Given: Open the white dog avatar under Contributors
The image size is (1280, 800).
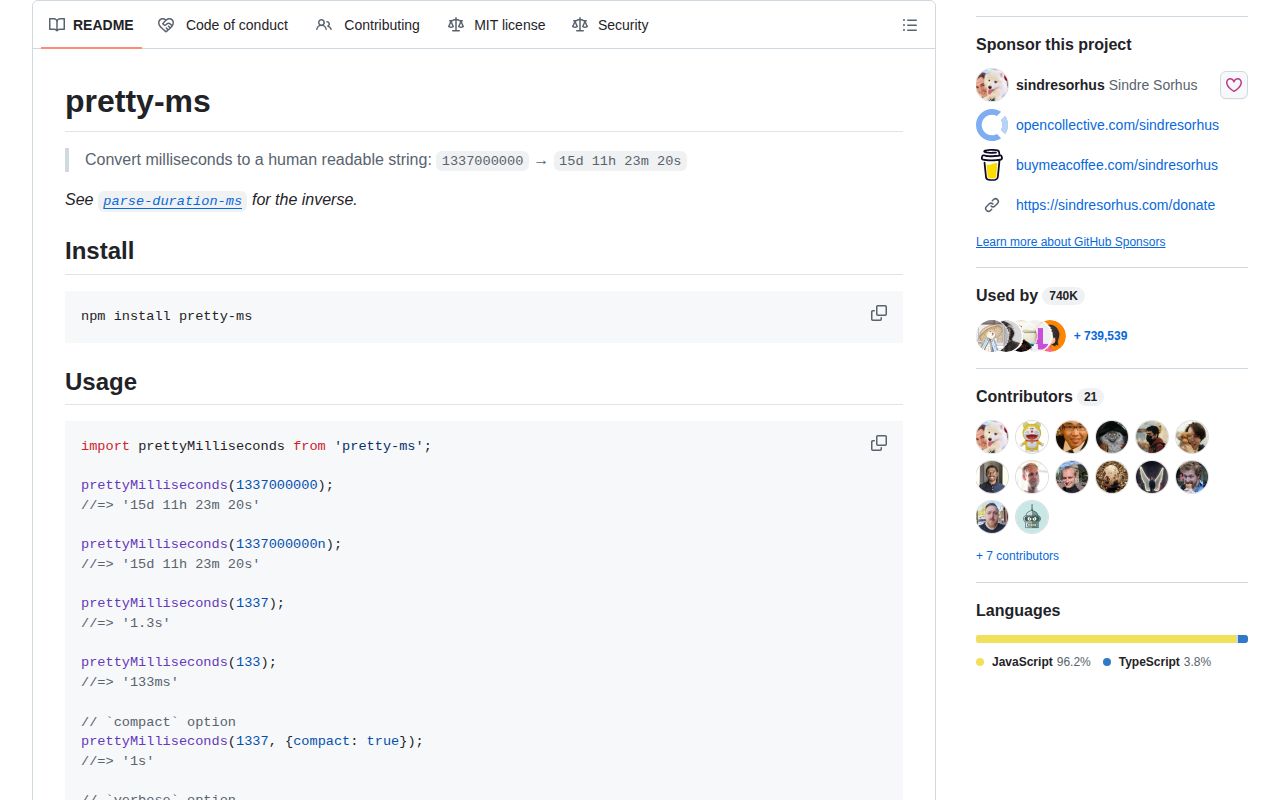Looking at the screenshot, I should 992,437.
